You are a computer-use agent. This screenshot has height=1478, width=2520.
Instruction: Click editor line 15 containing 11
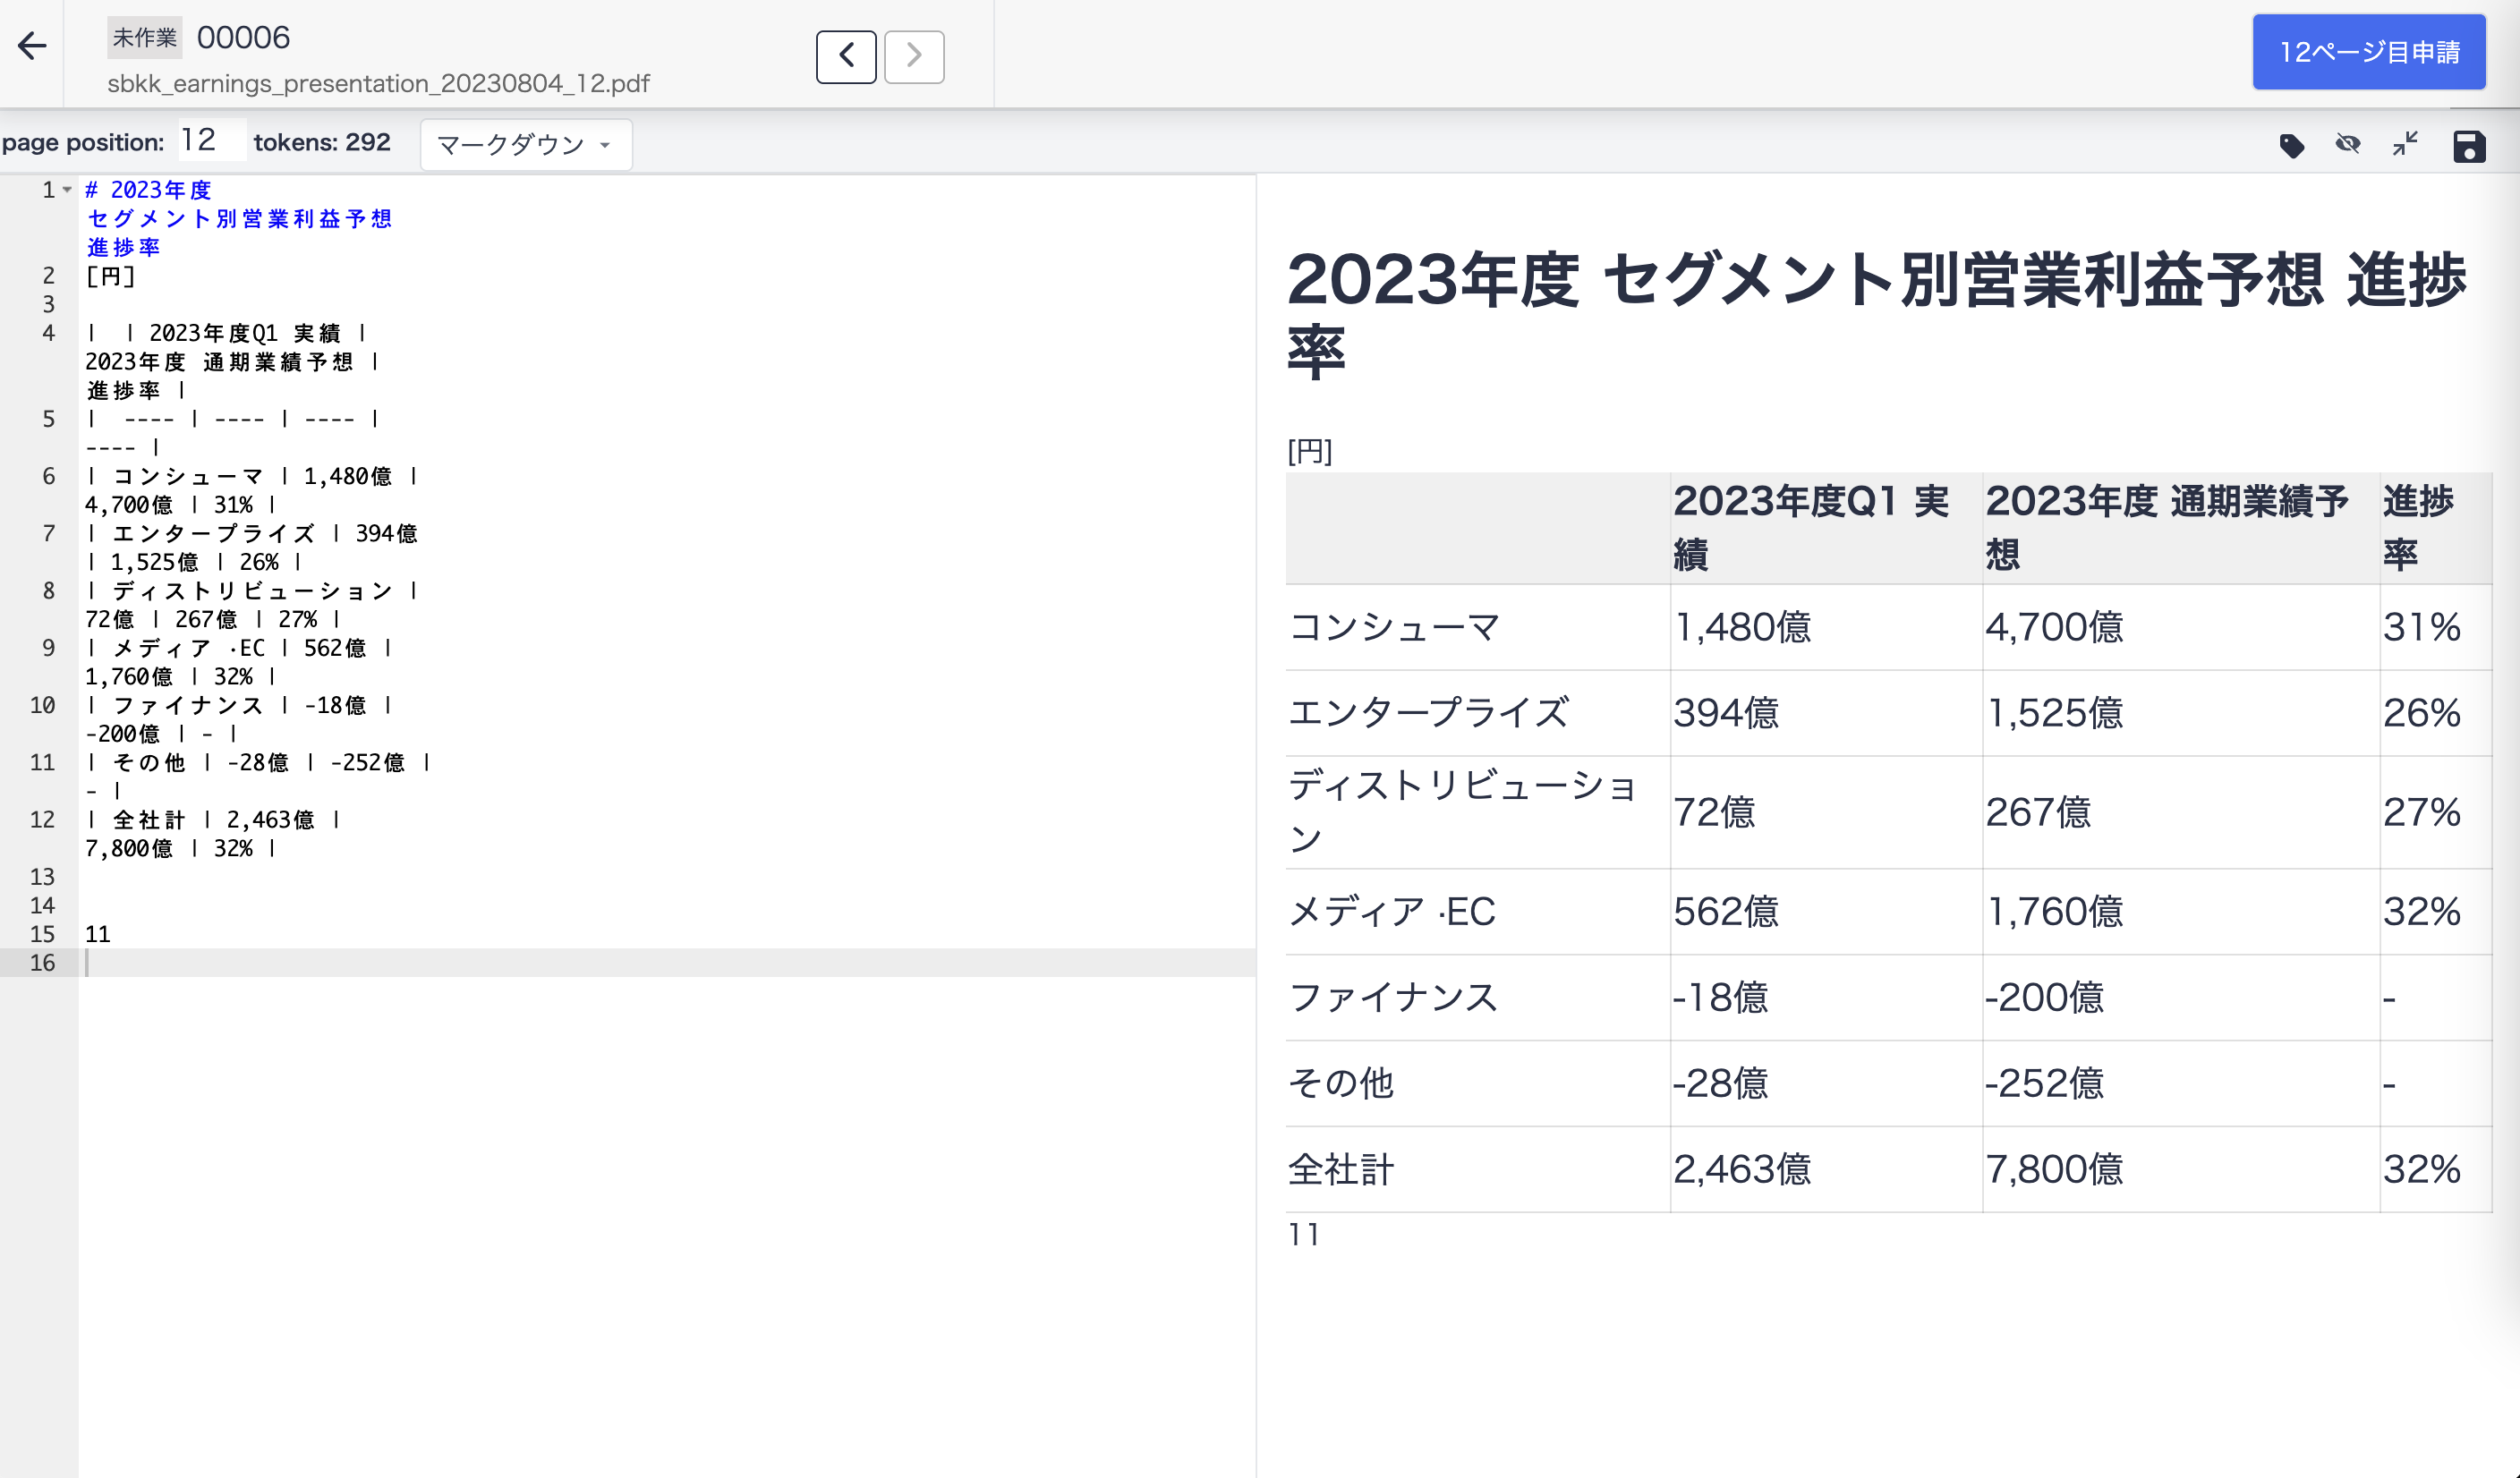click(98, 934)
